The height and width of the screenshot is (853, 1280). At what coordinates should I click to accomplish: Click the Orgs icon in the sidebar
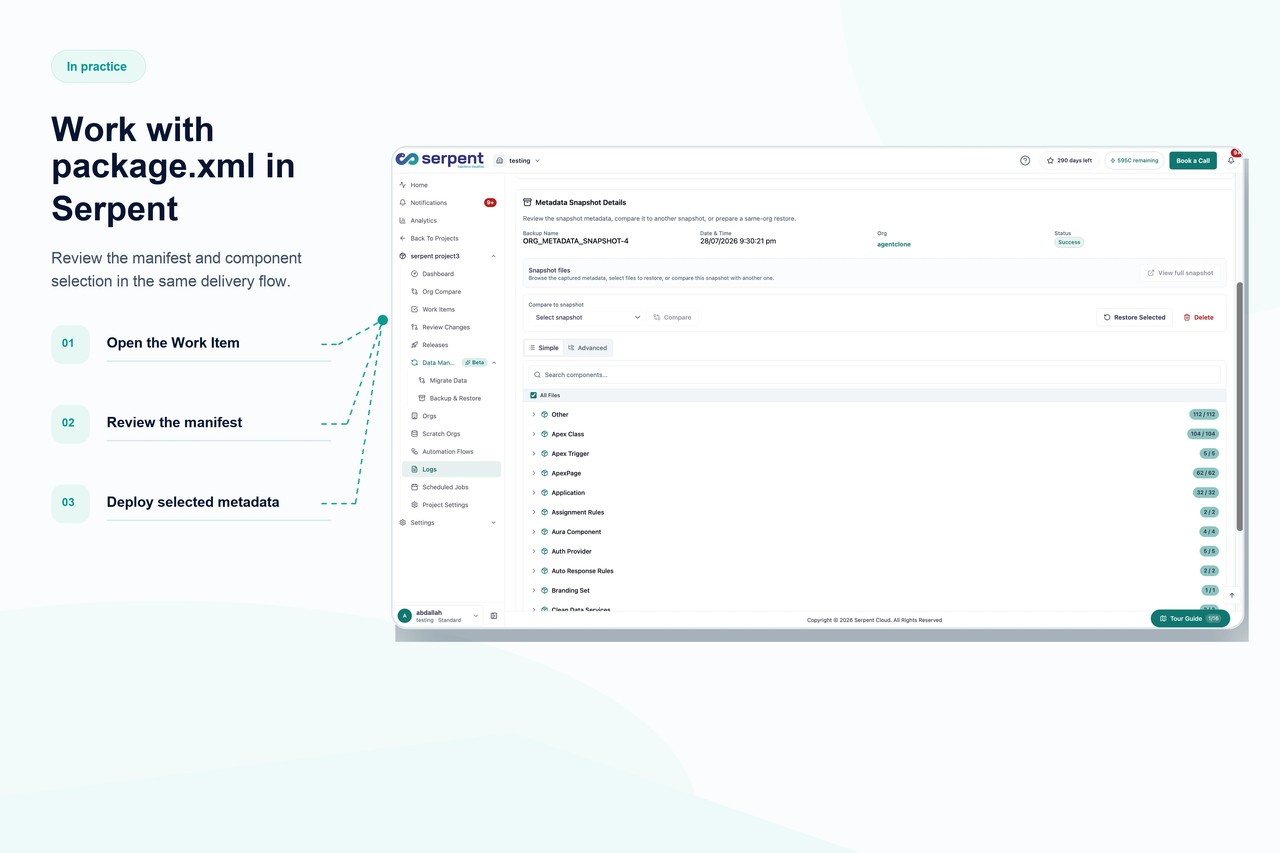click(x=414, y=416)
